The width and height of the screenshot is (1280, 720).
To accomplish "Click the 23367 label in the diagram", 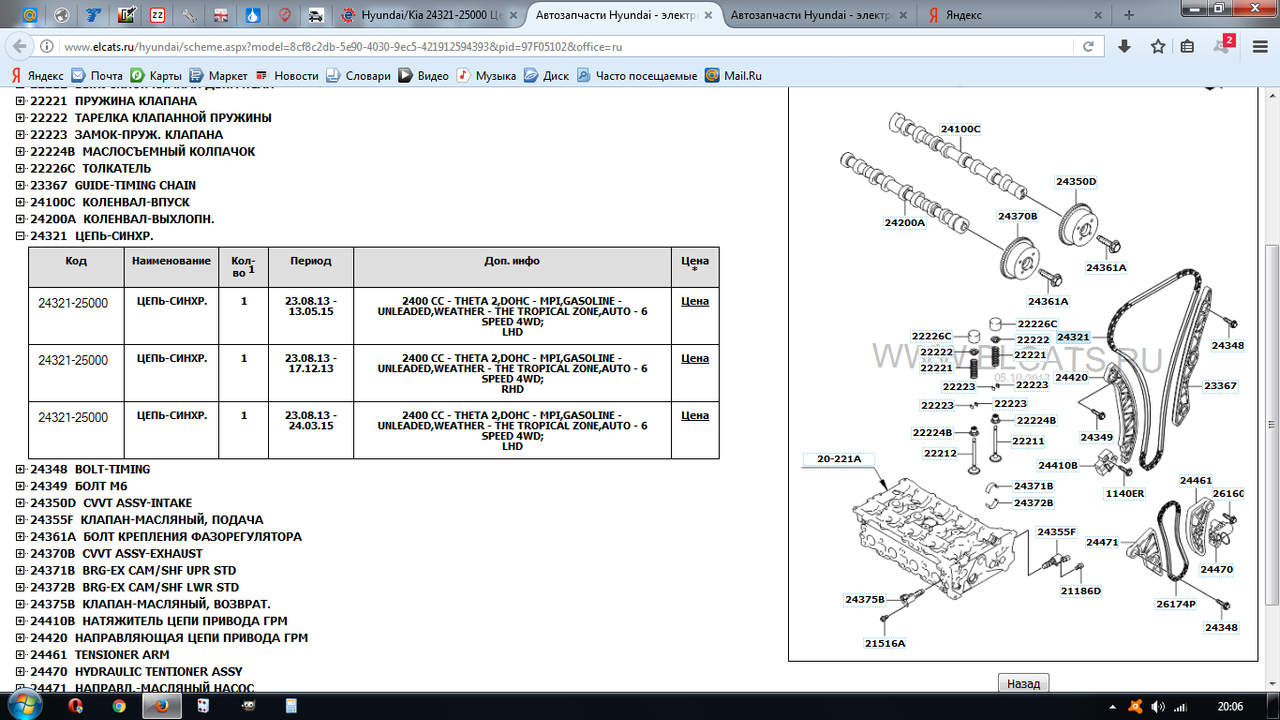I will [1220, 386].
